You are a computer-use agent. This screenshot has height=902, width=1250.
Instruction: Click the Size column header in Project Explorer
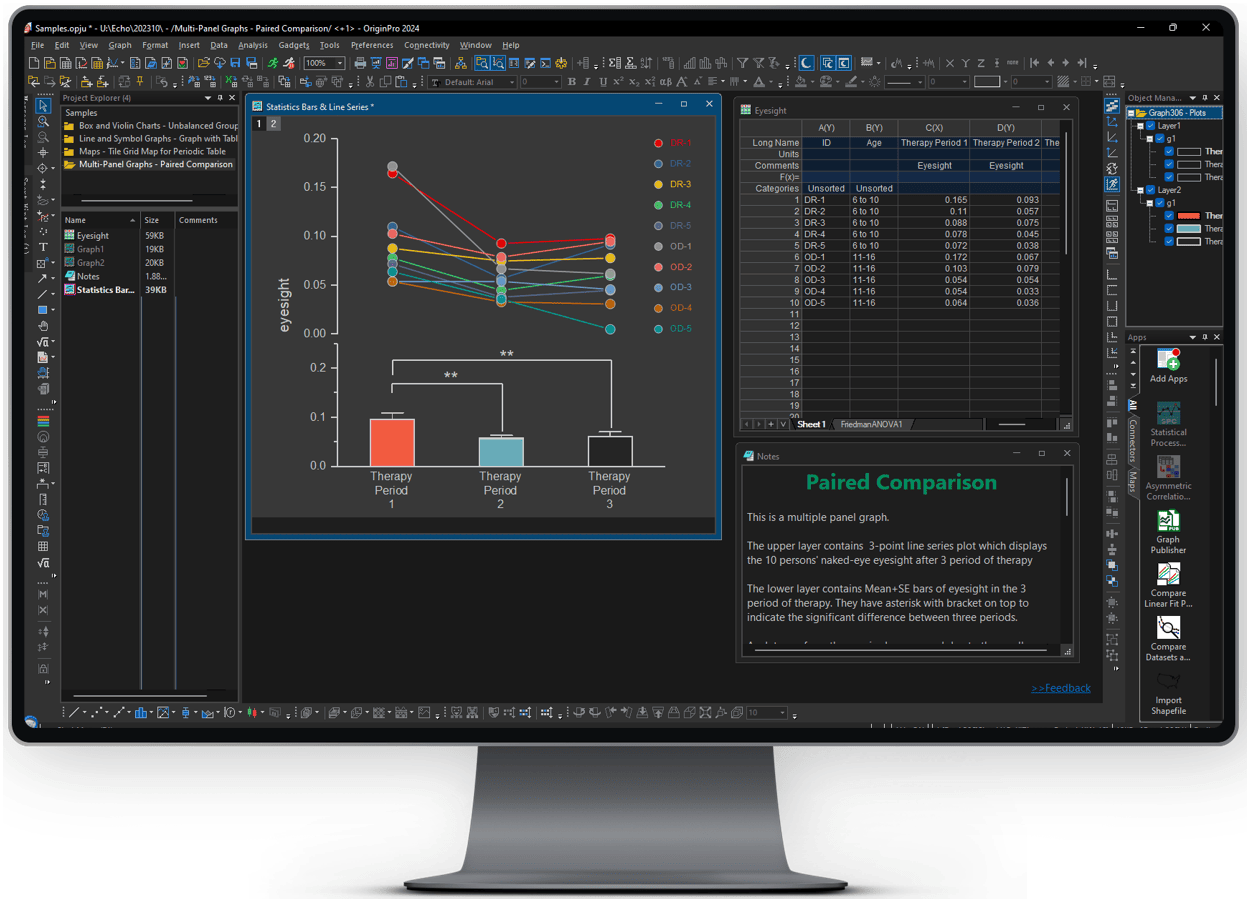coord(157,220)
